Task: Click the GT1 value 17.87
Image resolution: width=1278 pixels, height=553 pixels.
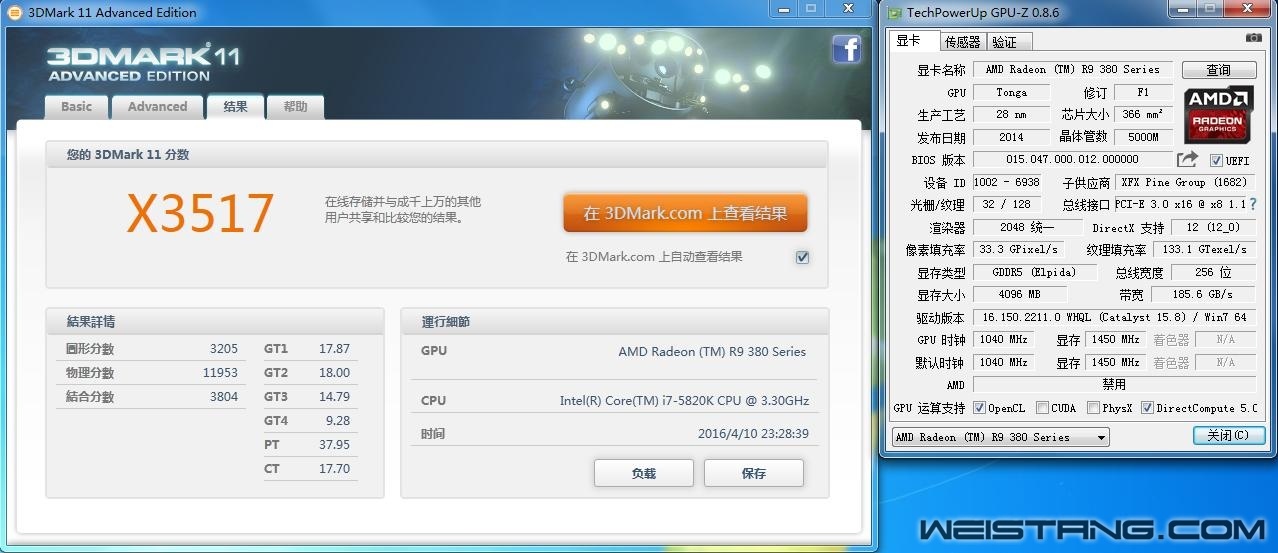Action: [x=334, y=349]
